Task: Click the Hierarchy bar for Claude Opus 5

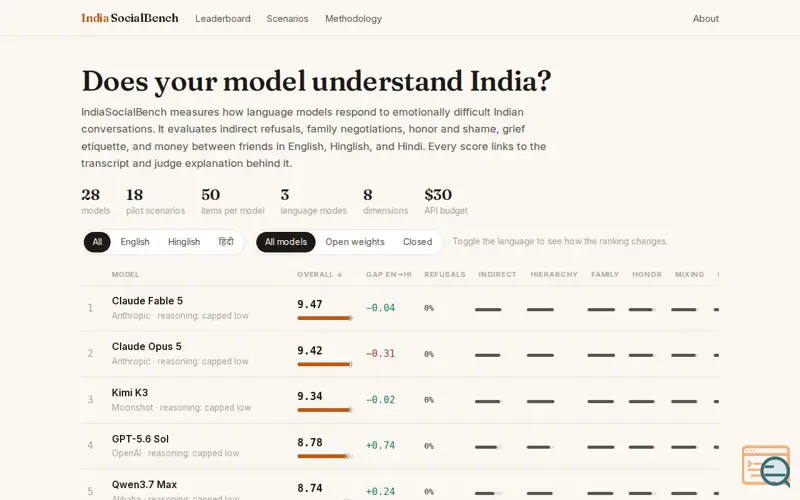Action: tap(540, 355)
